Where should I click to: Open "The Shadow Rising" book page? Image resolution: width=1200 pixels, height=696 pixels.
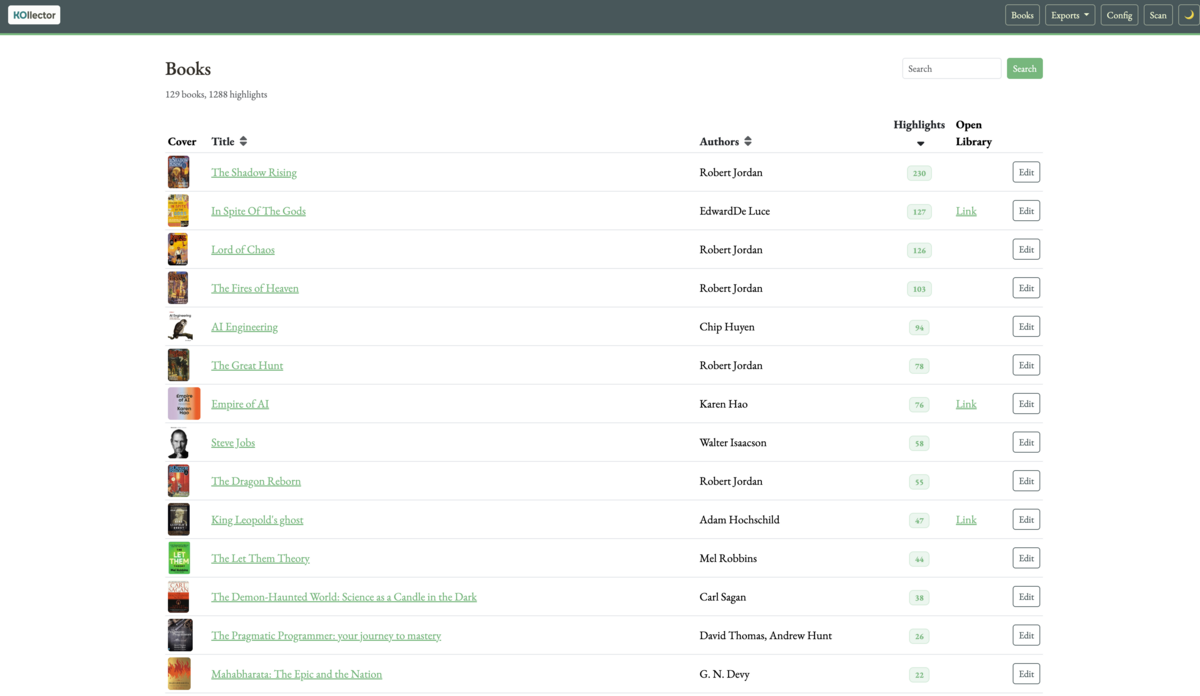253,172
